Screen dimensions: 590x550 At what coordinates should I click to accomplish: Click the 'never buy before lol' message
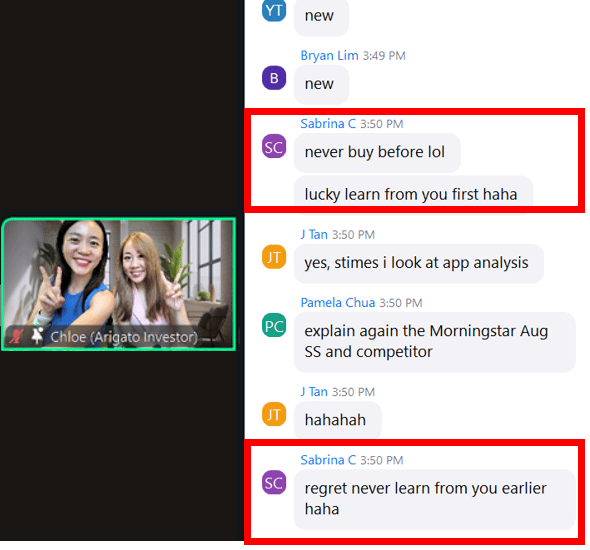point(377,153)
